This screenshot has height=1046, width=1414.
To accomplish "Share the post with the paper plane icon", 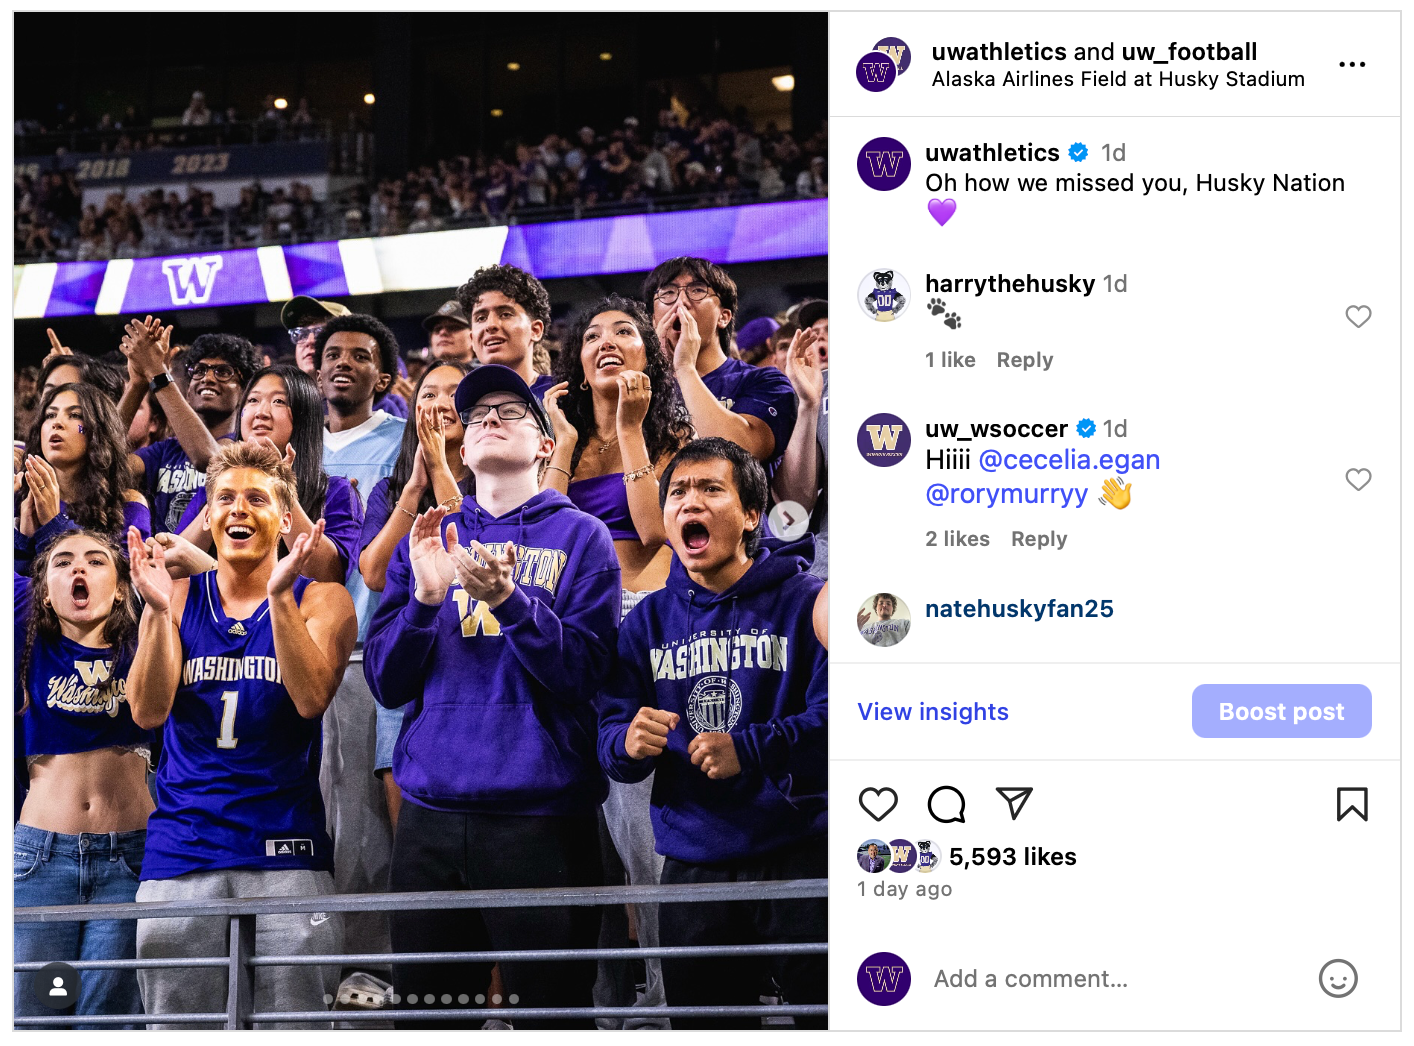I will tap(1014, 804).
